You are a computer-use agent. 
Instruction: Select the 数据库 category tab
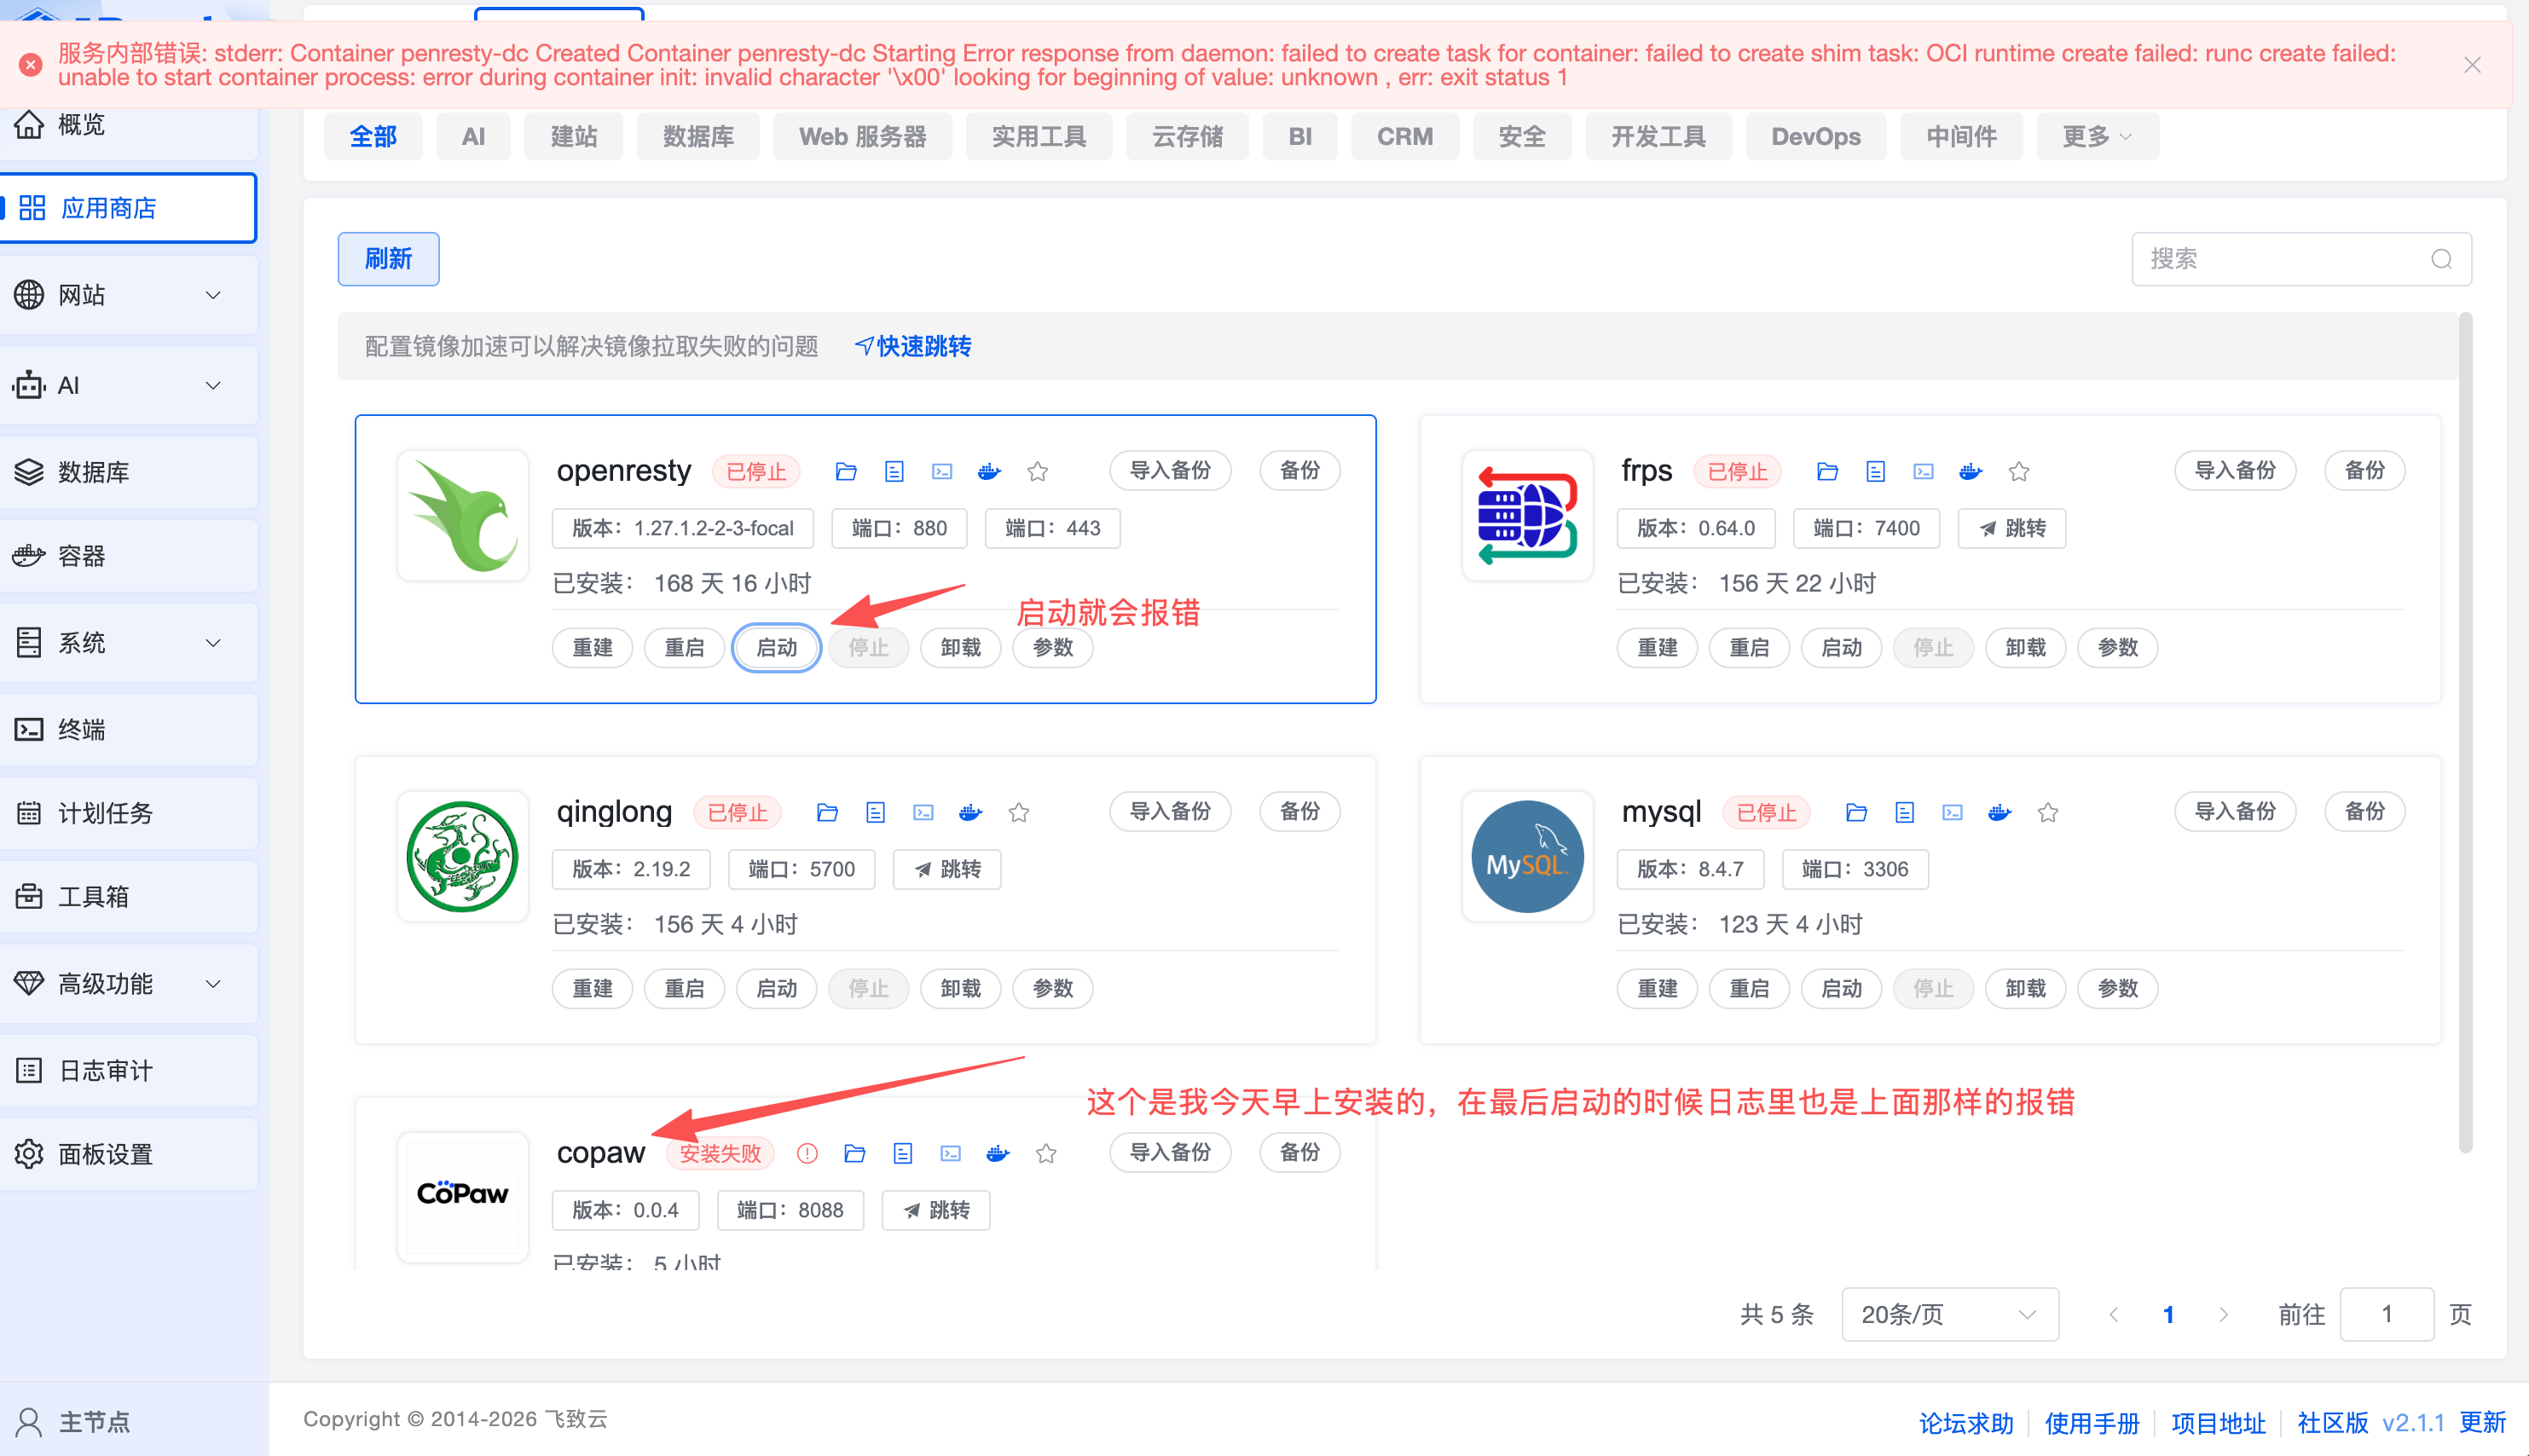click(697, 136)
